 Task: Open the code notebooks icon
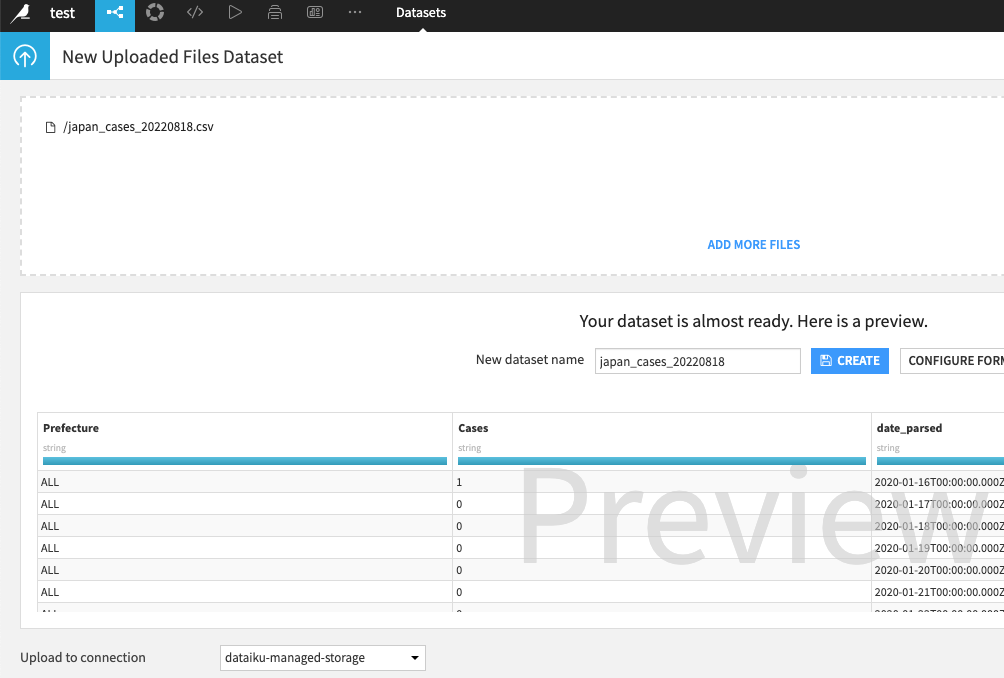(195, 13)
